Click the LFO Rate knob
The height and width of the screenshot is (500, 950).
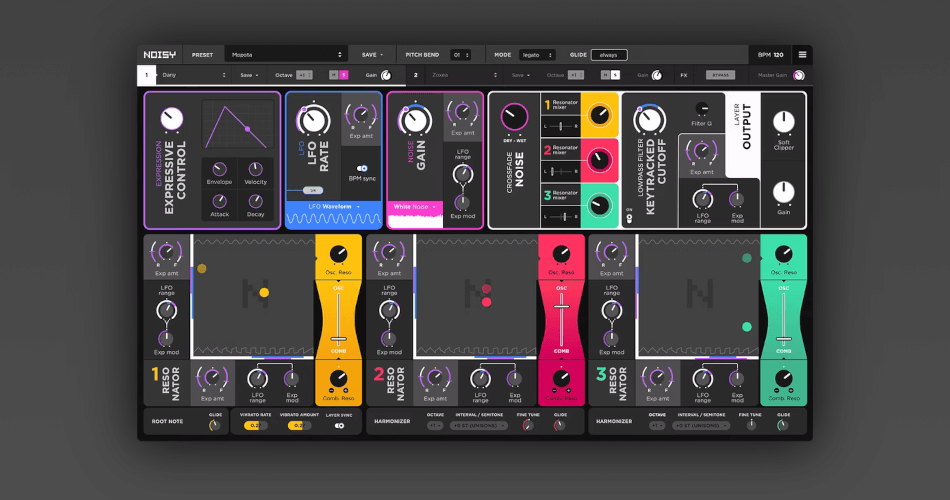(313, 121)
